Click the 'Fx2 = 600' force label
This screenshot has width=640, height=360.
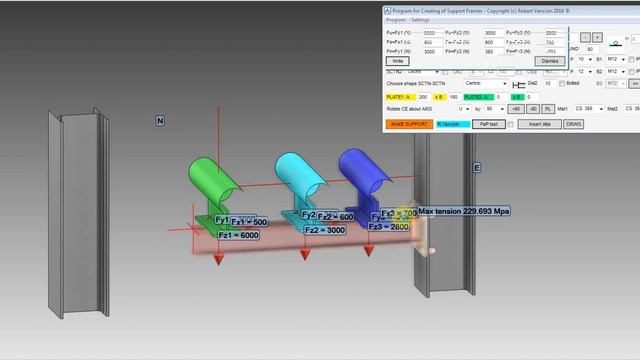(x=335, y=217)
